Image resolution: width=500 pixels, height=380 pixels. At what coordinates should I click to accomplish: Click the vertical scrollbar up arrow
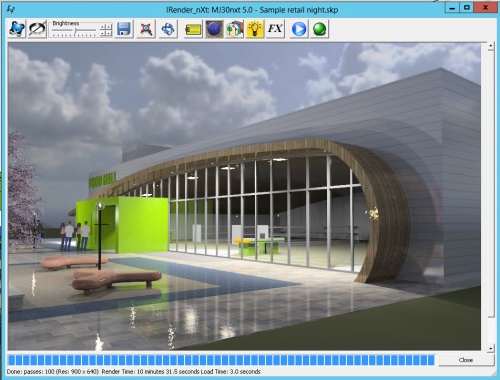pyautogui.click(x=490, y=46)
